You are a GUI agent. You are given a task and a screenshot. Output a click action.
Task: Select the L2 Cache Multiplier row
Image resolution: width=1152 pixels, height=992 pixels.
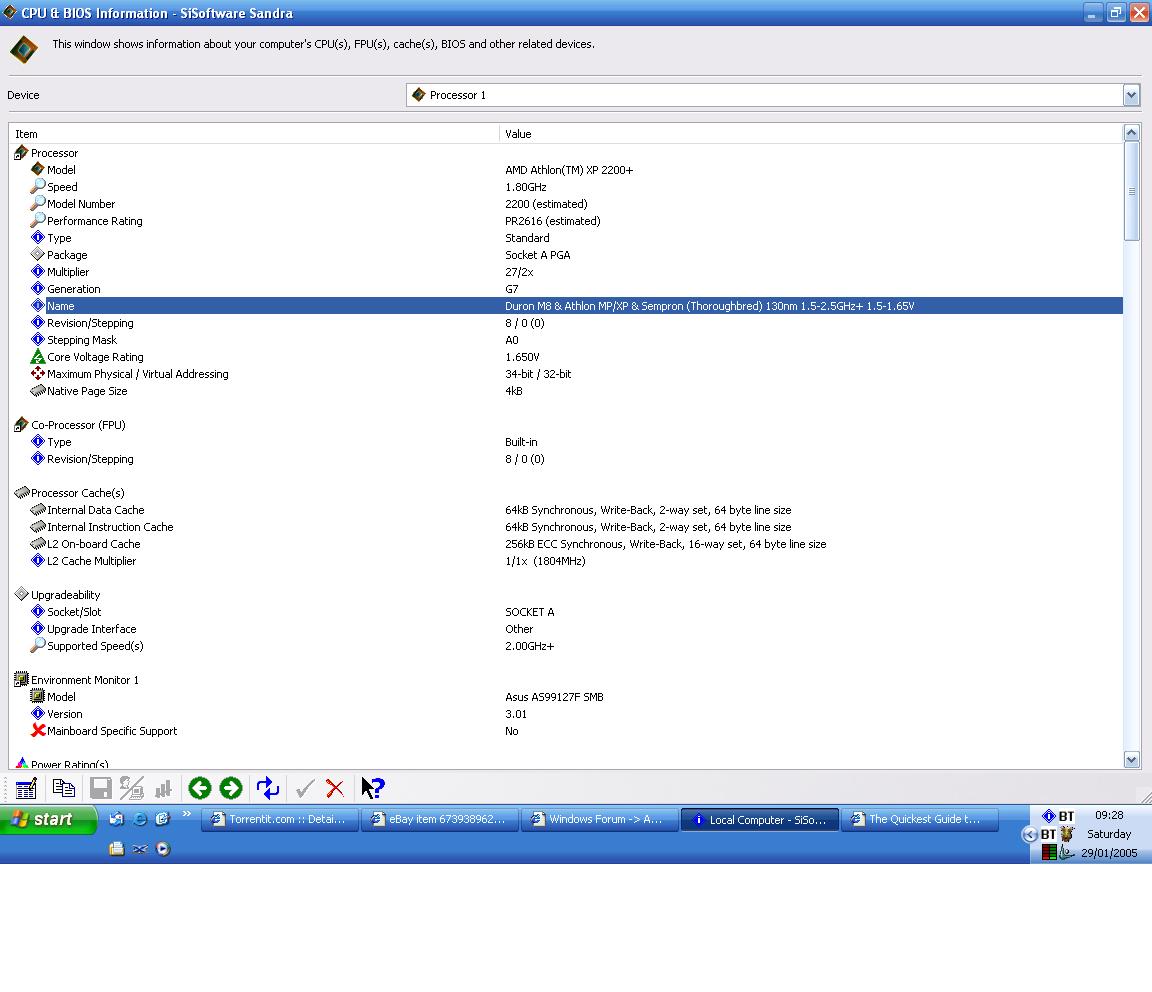pos(577,561)
